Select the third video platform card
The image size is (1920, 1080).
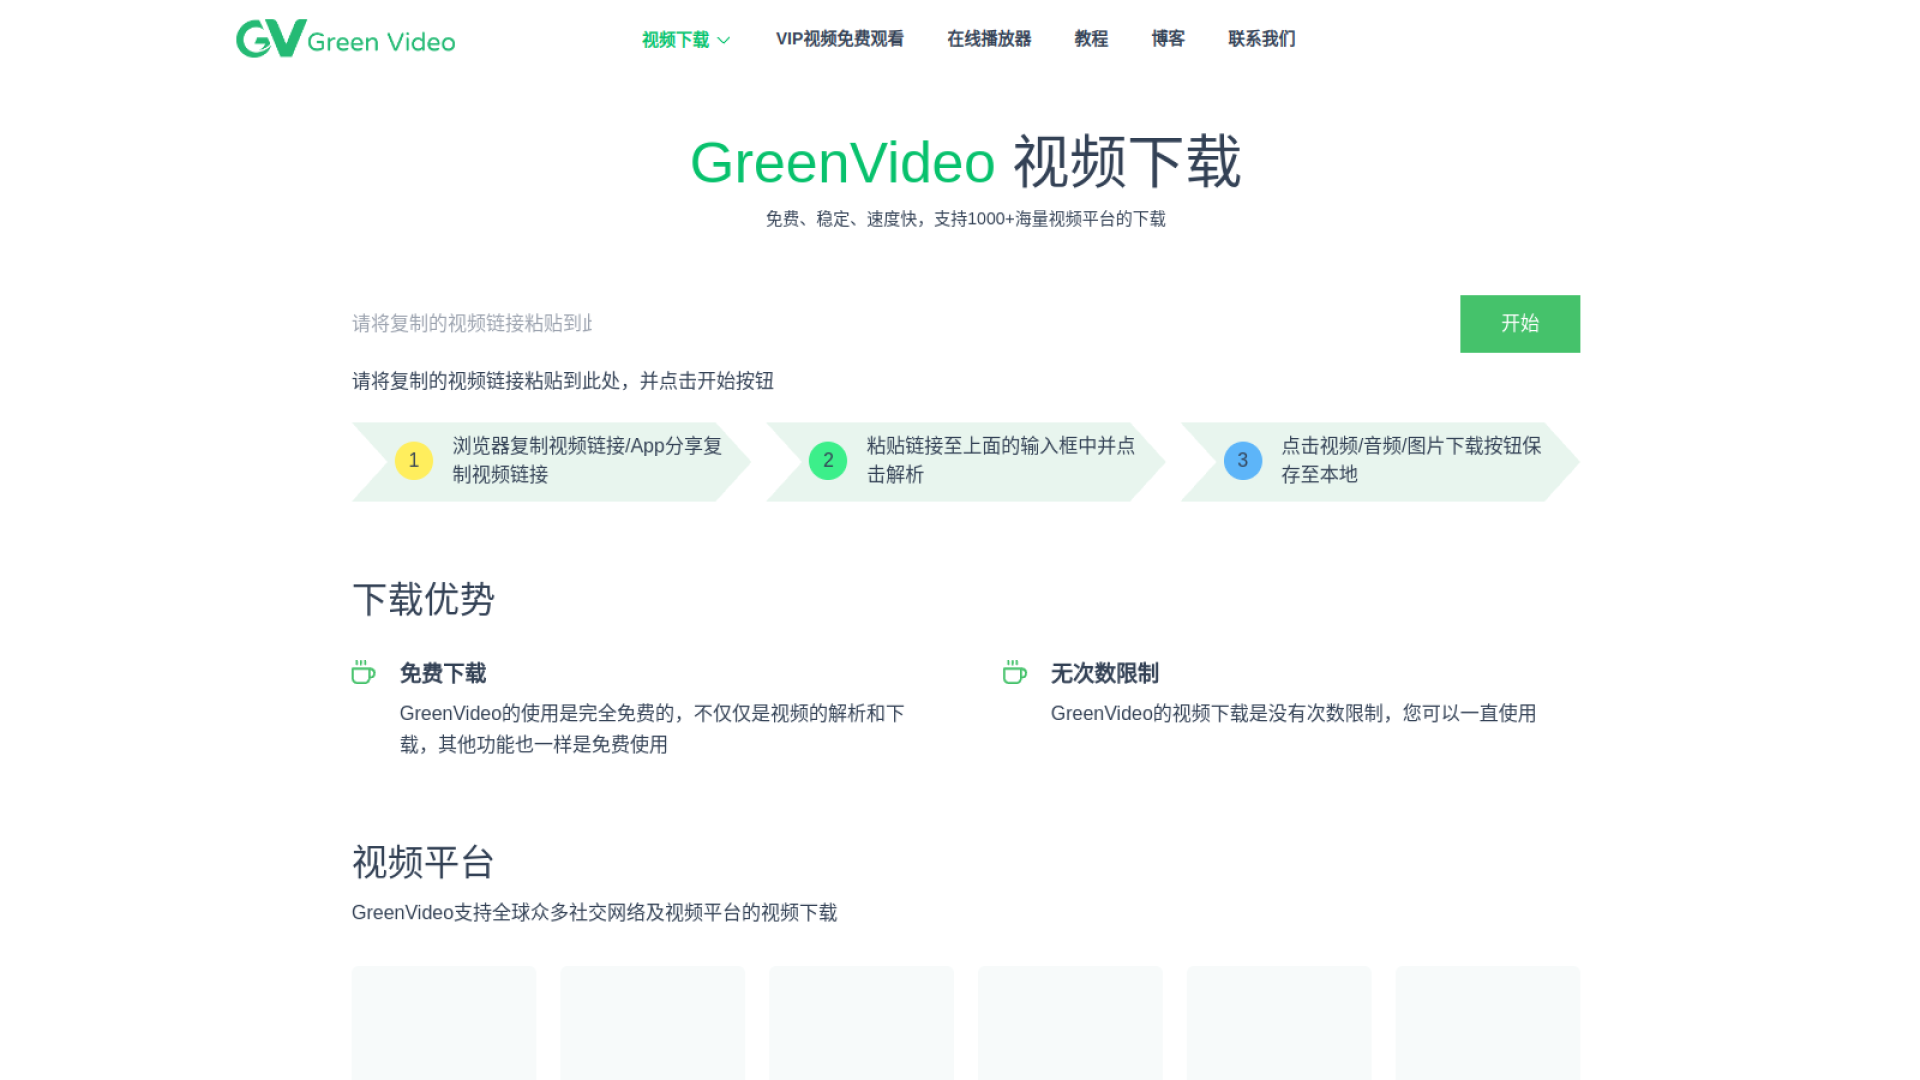click(x=861, y=1022)
